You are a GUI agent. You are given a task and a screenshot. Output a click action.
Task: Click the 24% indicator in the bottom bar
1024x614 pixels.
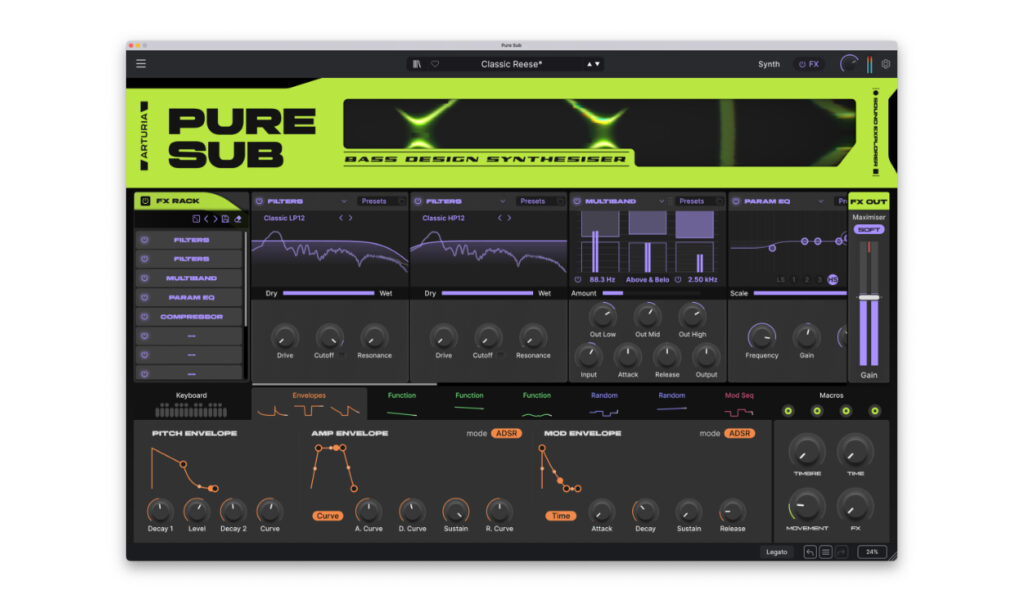coord(872,552)
